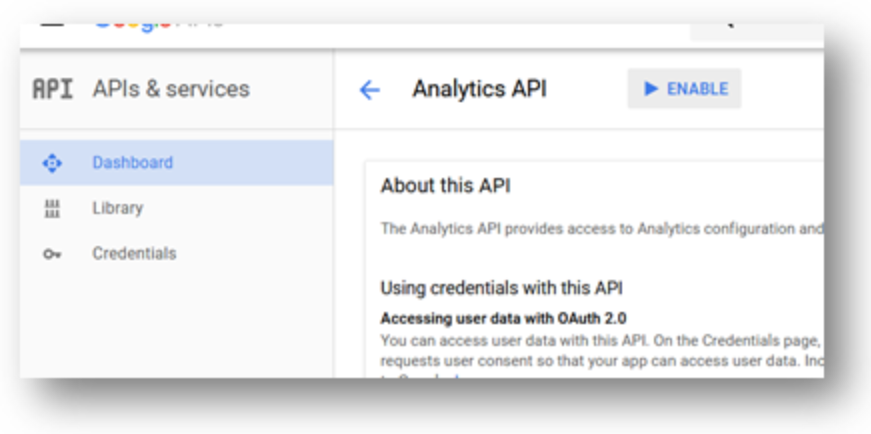Click the top search box field

(757, 31)
